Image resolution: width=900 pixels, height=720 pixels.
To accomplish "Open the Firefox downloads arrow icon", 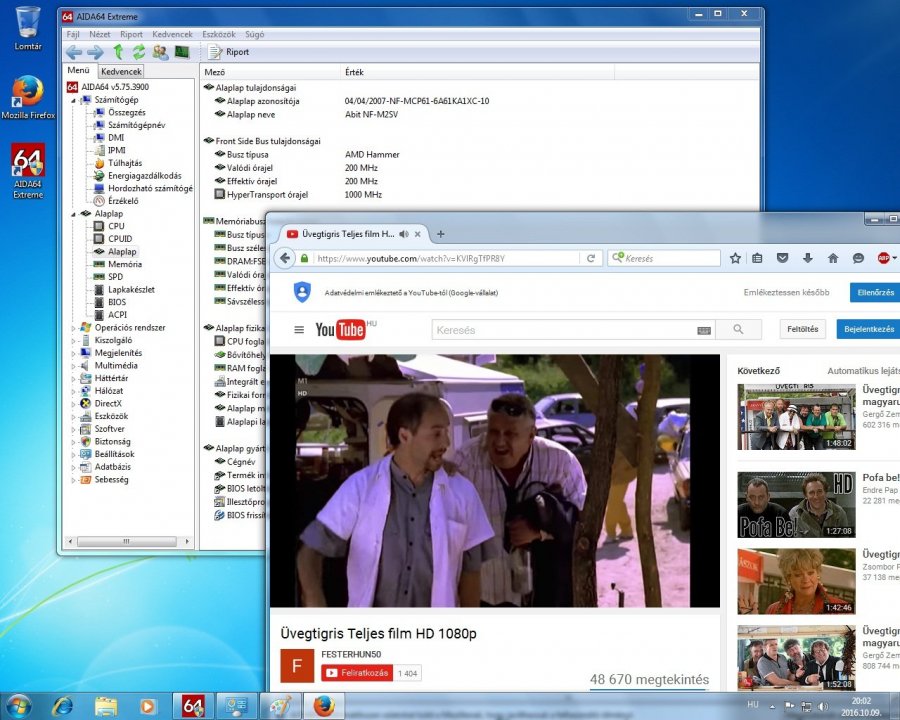I will [808, 258].
